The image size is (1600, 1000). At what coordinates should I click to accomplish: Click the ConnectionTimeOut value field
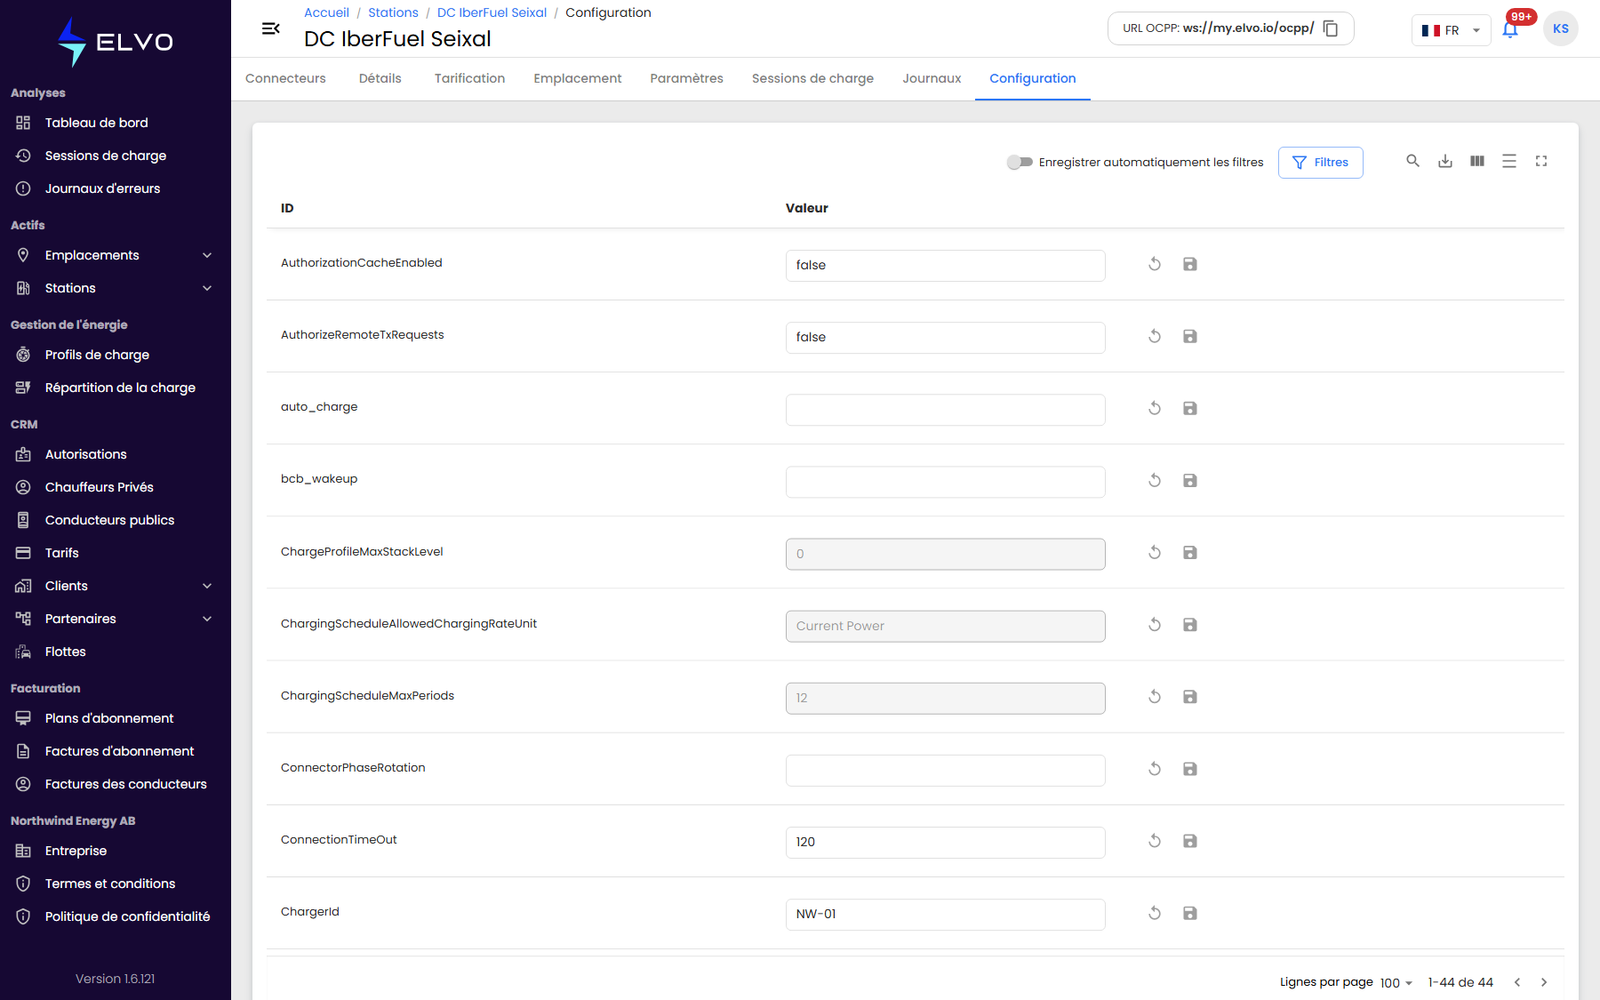click(x=945, y=842)
